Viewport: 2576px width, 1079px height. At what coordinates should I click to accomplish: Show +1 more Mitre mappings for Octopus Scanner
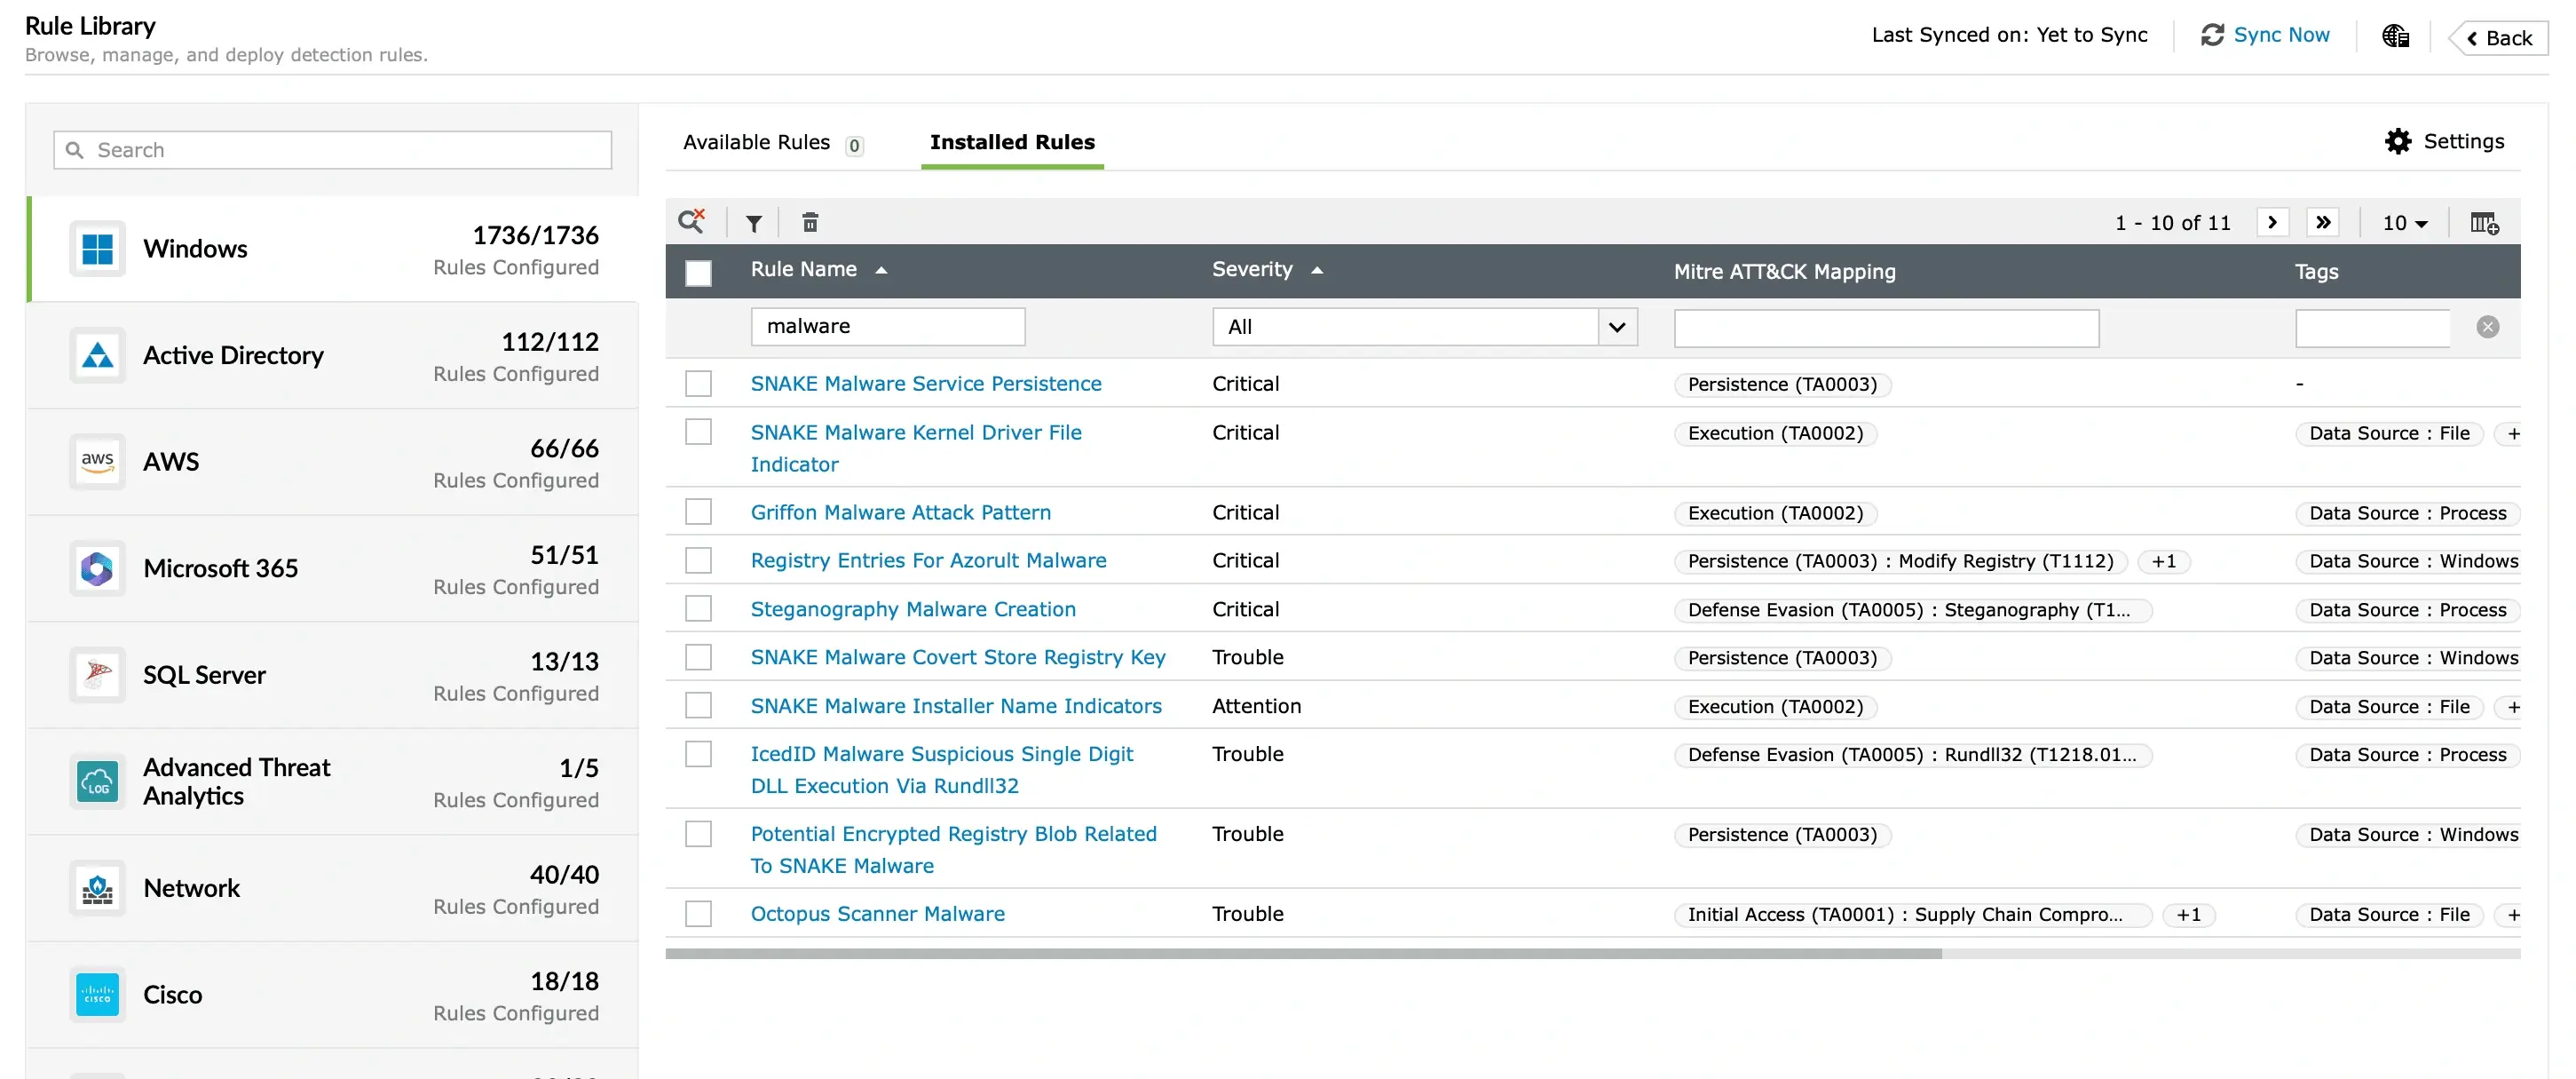pyautogui.click(x=2188, y=915)
